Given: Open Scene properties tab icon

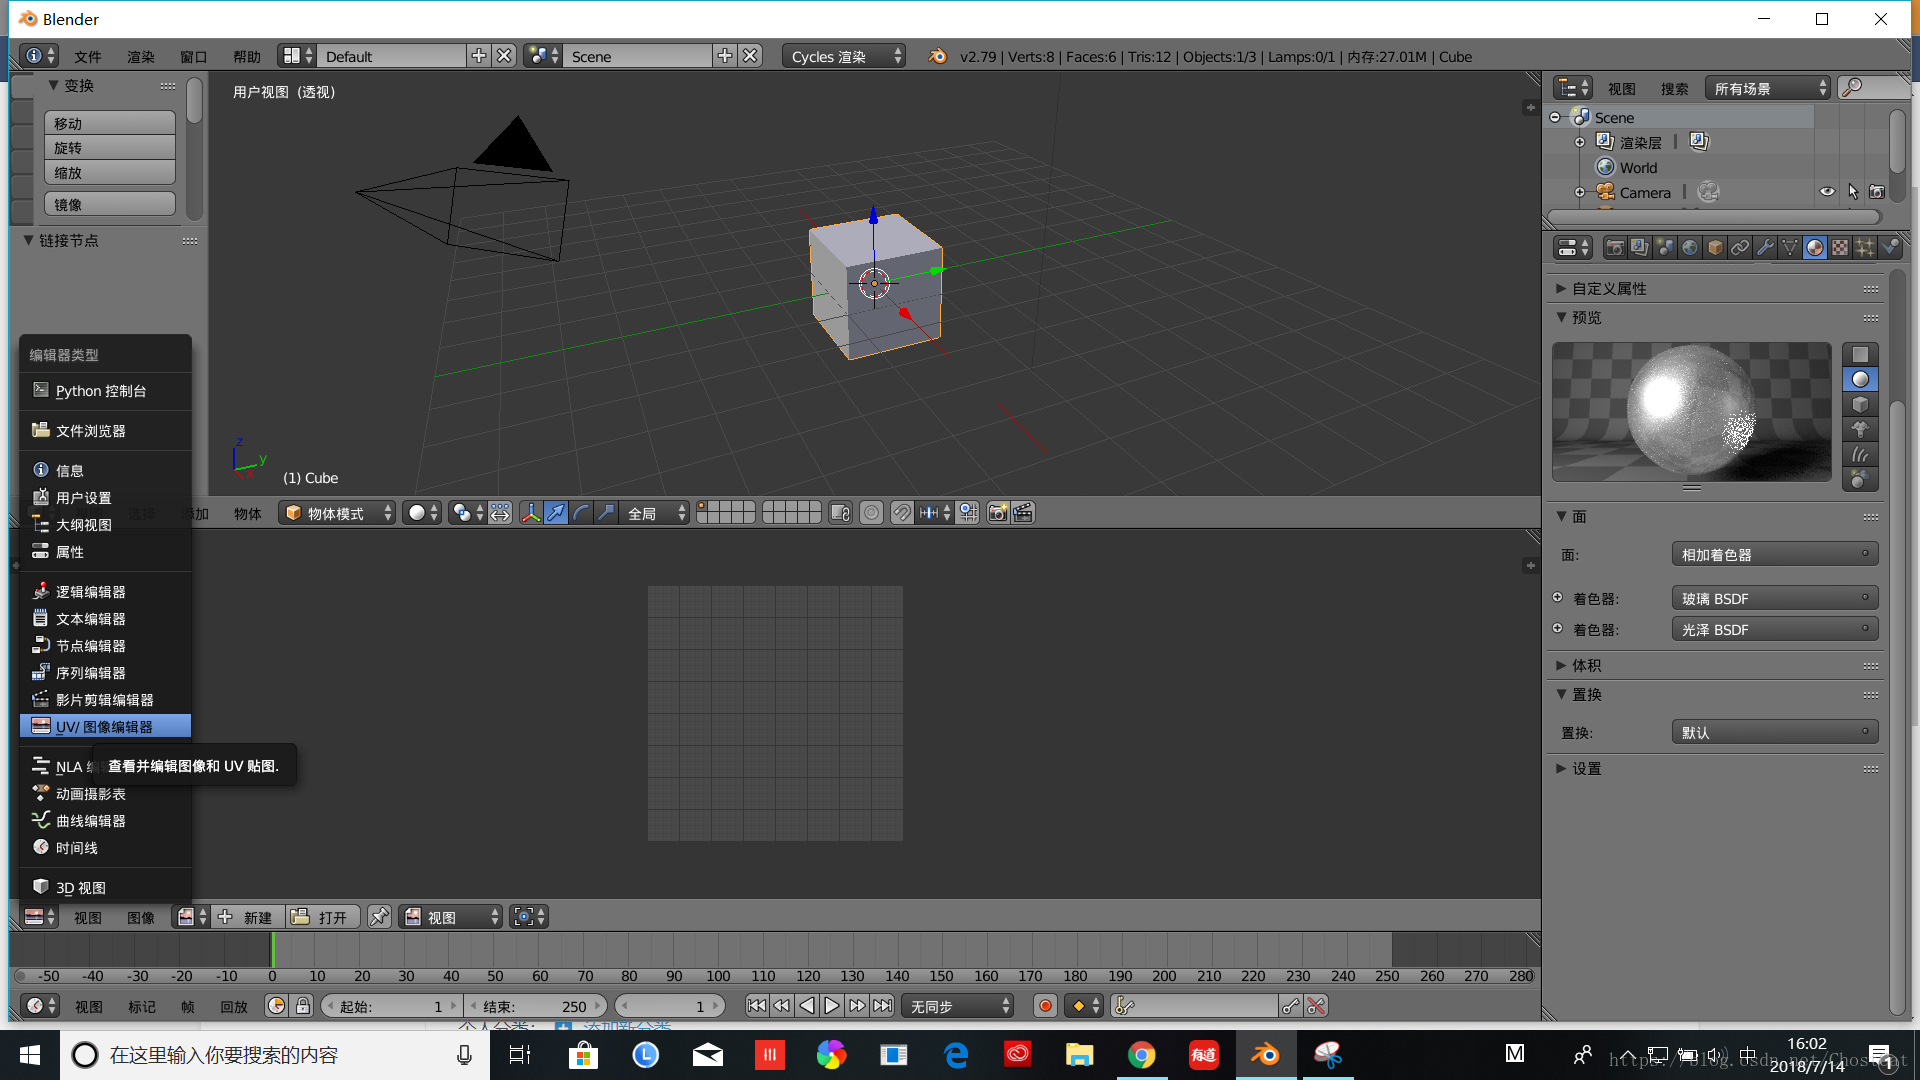Looking at the screenshot, I should pyautogui.click(x=1664, y=247).
